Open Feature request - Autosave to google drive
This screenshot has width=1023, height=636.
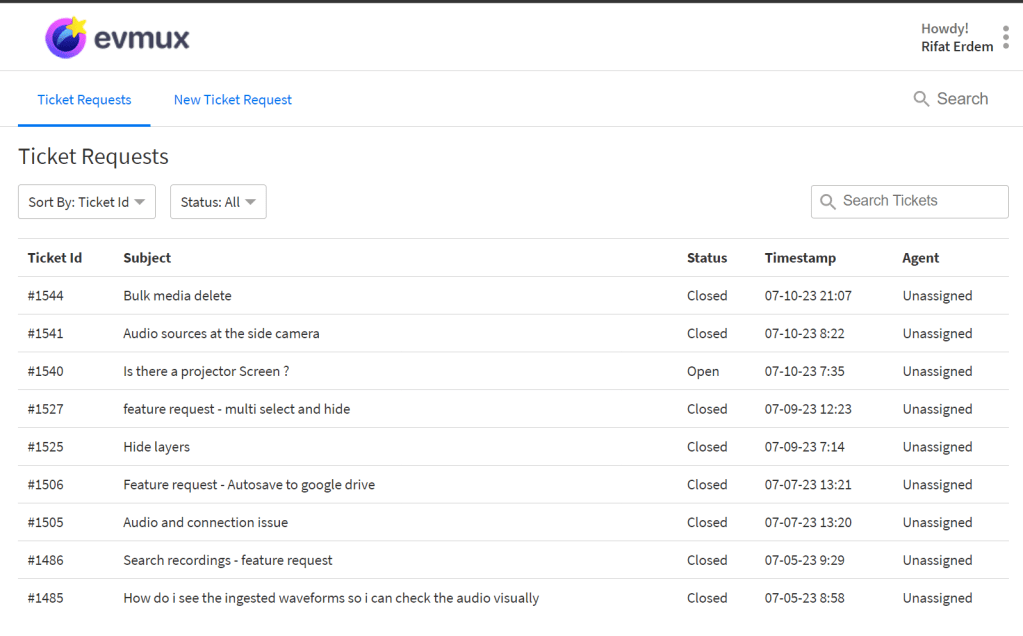point(249,485)
